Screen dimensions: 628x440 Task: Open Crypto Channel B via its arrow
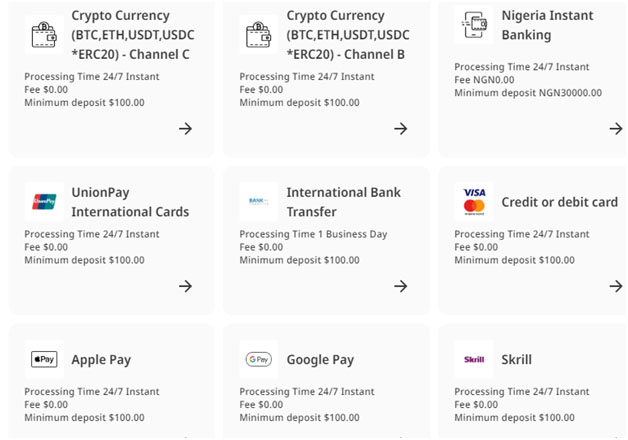pyautogui.click(x=400, y=128)
